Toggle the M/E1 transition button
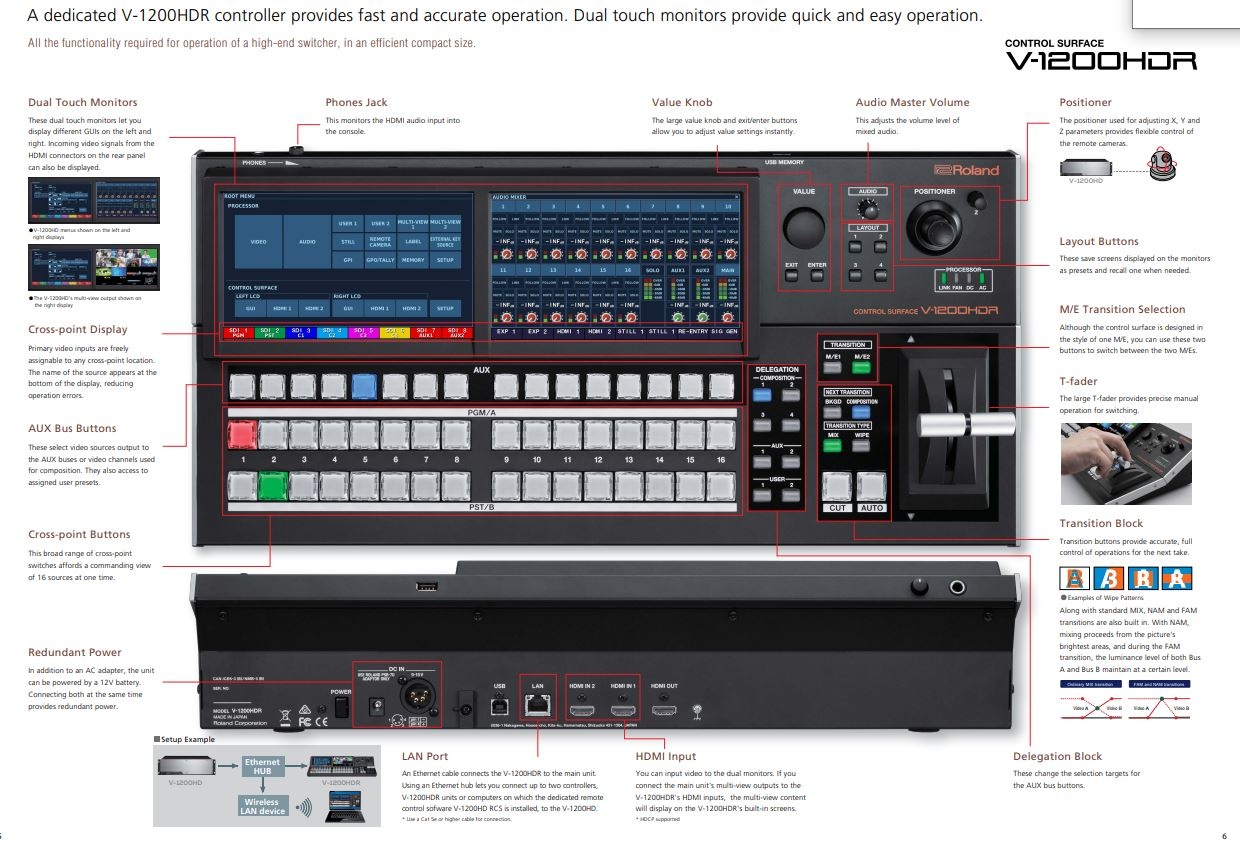This screenshot has width=1240, height=844. 833,367
